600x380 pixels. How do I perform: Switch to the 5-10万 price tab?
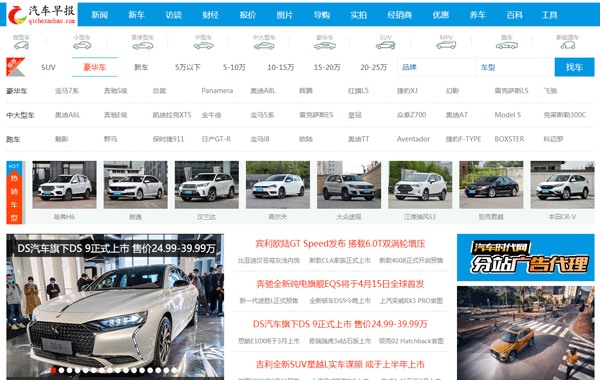tap(234, 67)
